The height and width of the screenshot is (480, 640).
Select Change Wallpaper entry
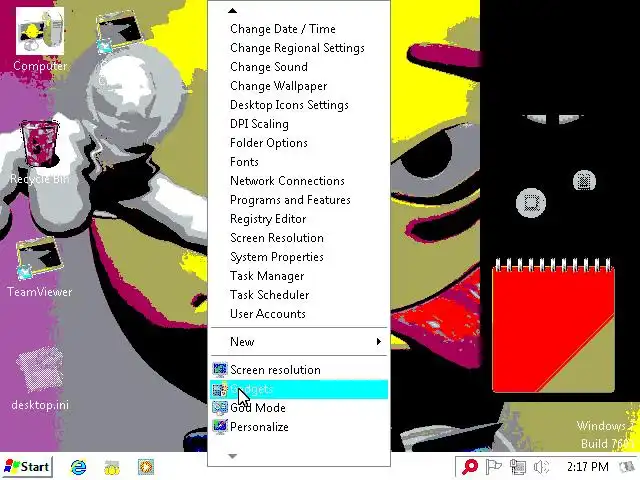[x=299, y=86]
